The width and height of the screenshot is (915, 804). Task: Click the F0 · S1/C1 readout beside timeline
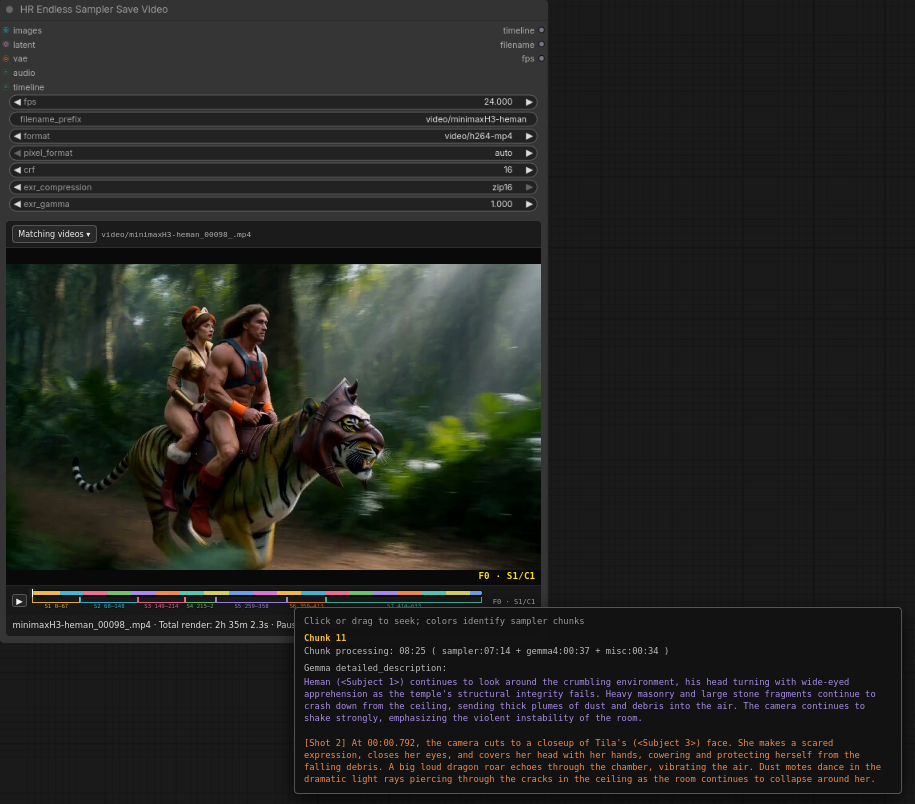click(514, 602)
